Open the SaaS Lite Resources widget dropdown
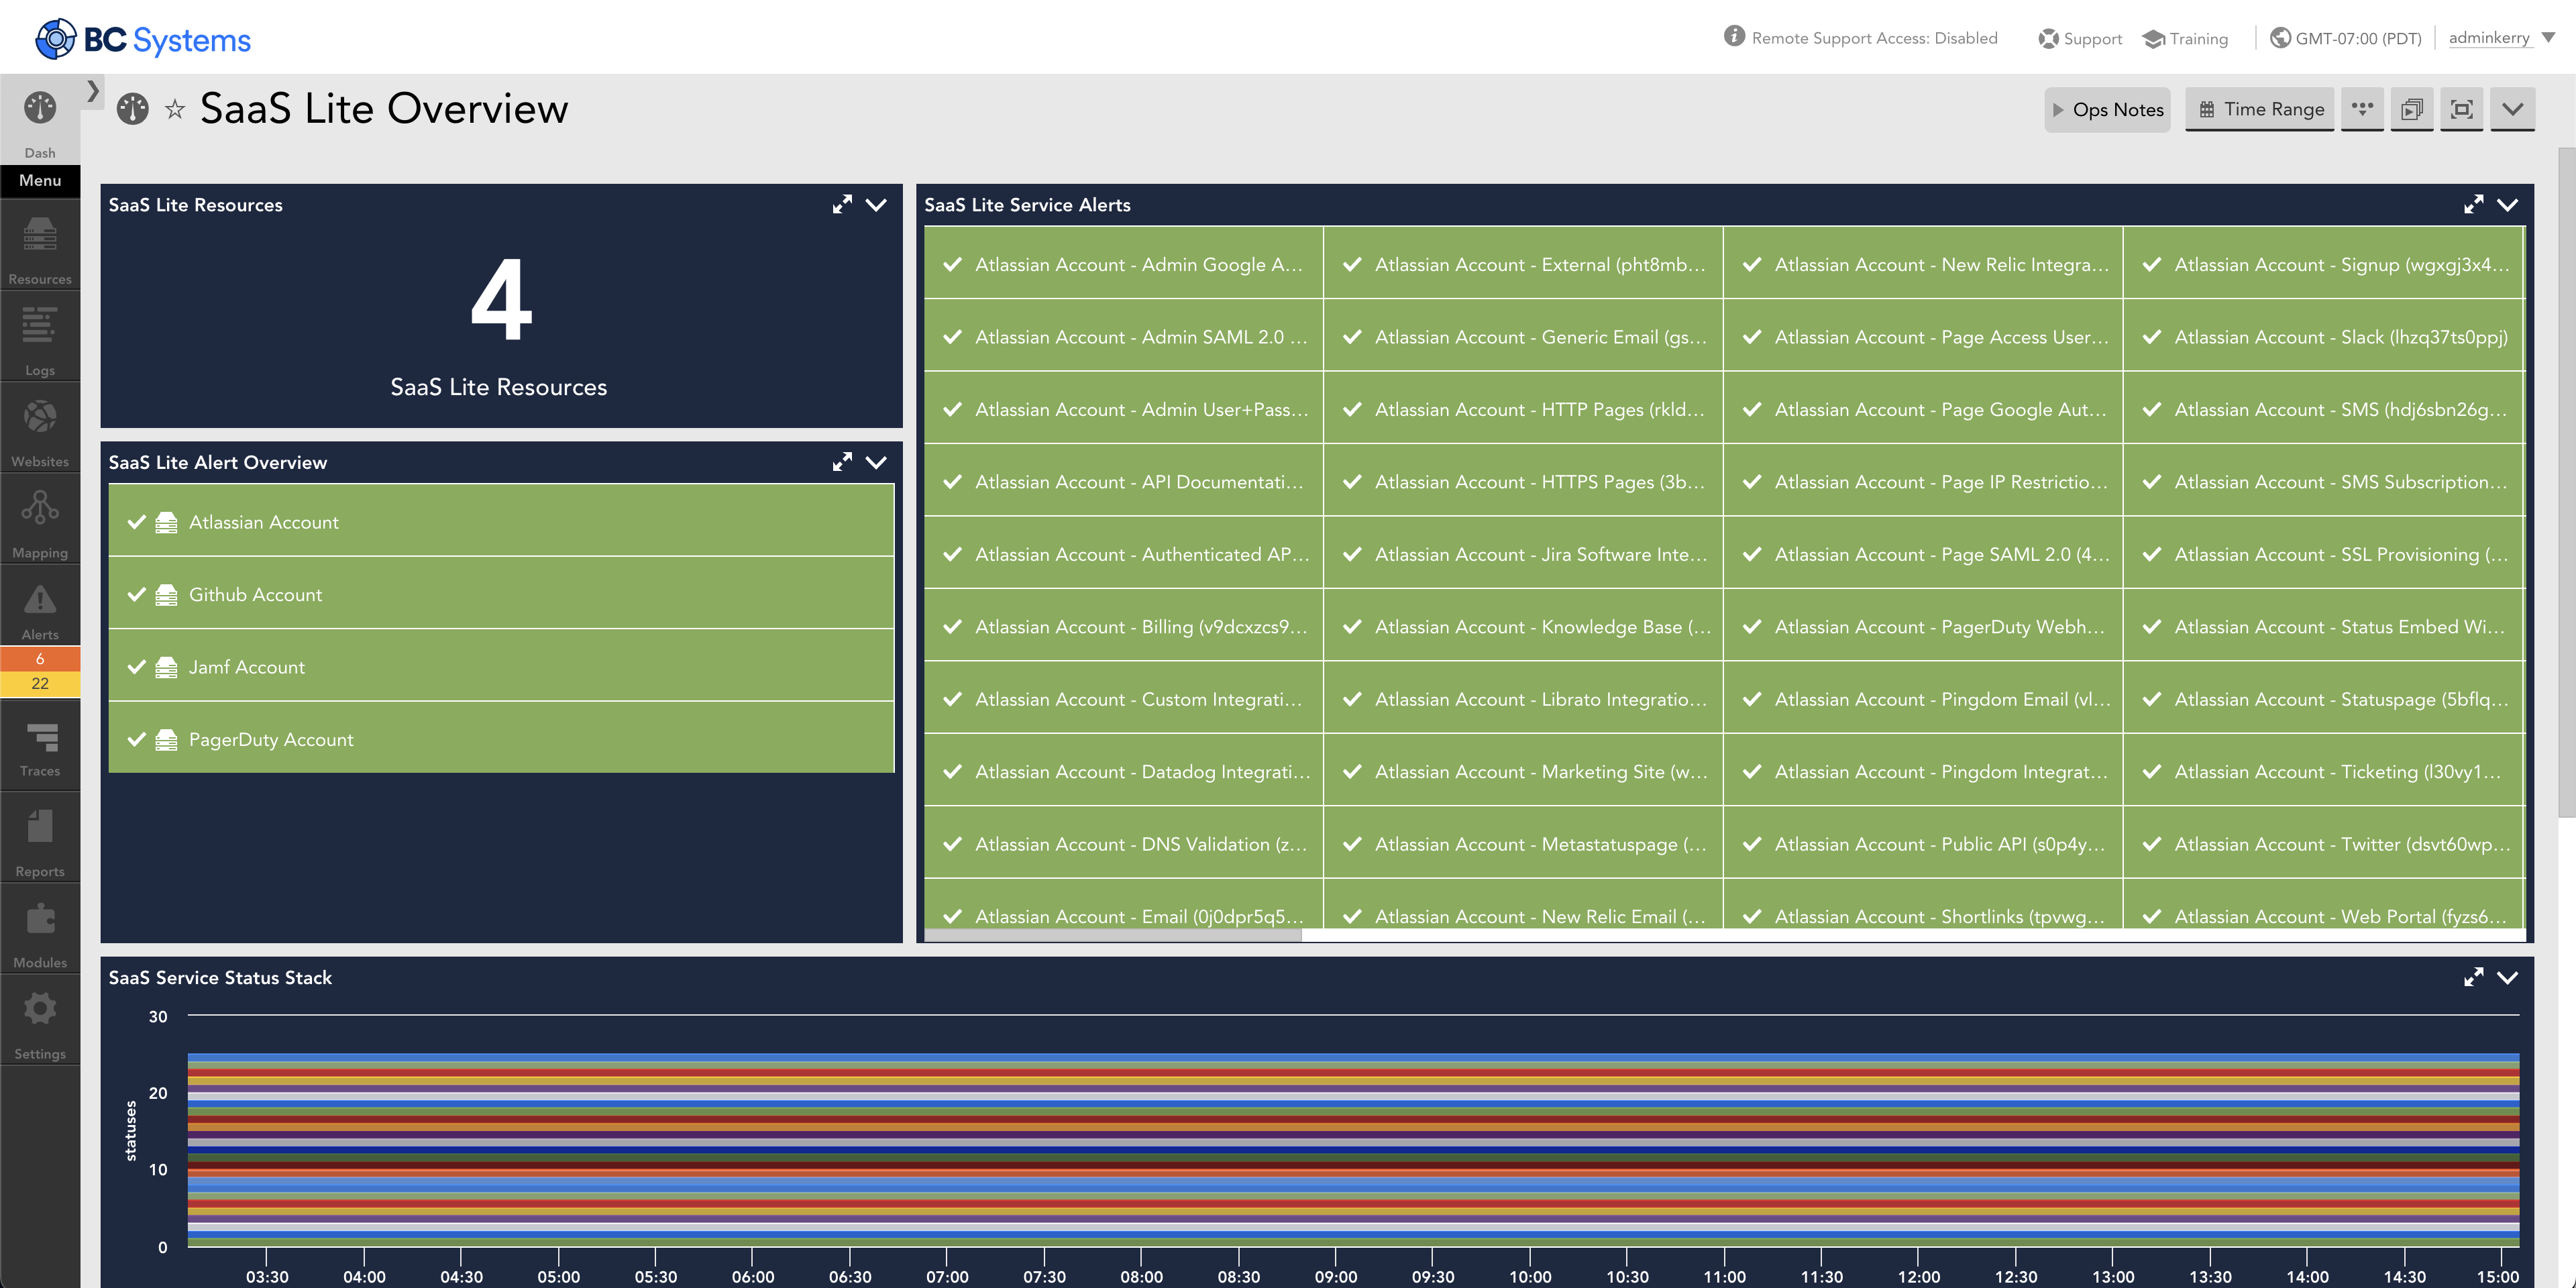2576x1288 pixels. tap(876, 205)
